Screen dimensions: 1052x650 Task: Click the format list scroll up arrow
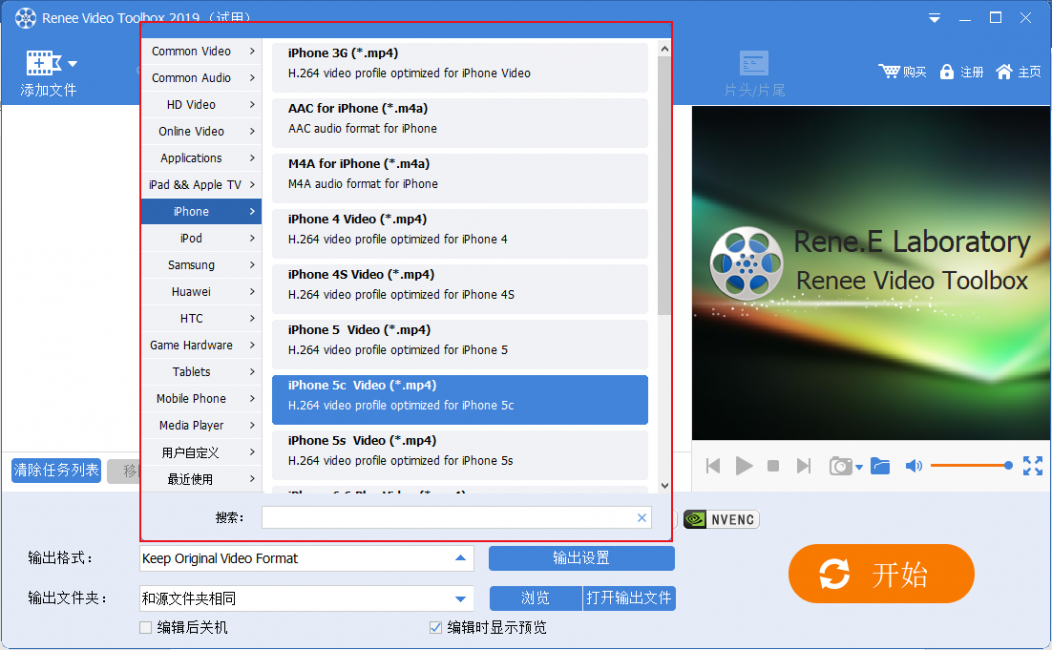tap(664, 49)
